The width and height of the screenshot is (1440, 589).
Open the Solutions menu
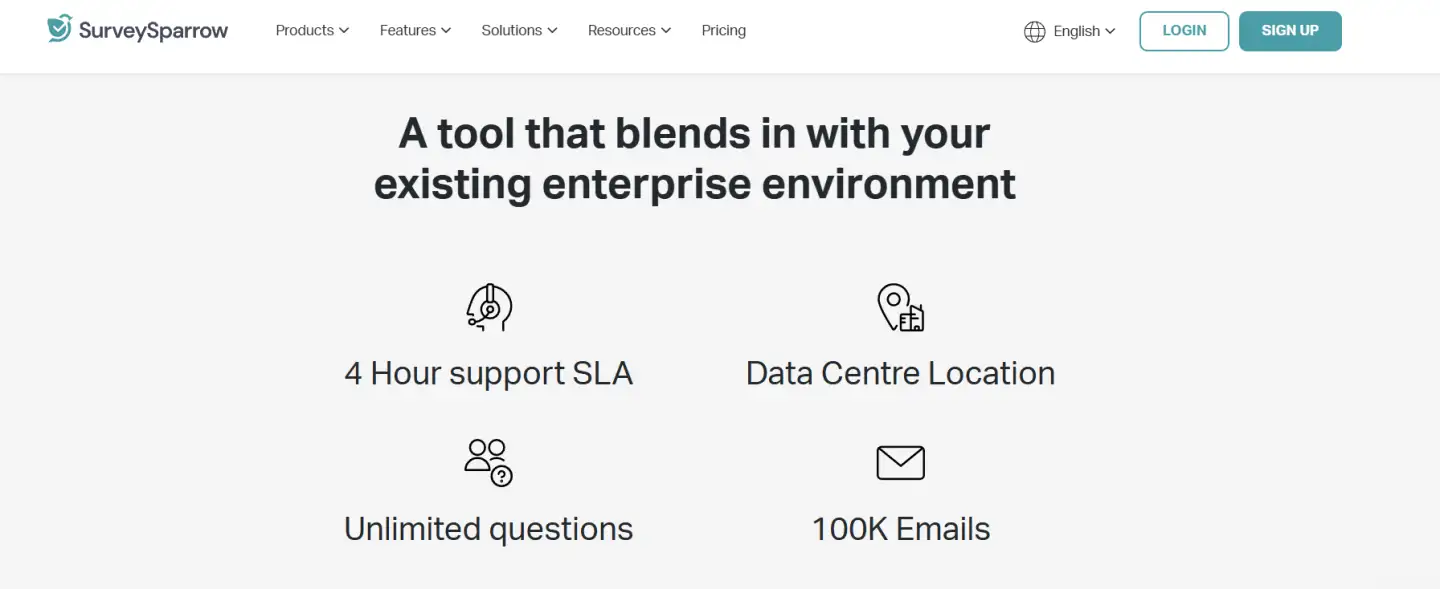click(x=519, y=30)
